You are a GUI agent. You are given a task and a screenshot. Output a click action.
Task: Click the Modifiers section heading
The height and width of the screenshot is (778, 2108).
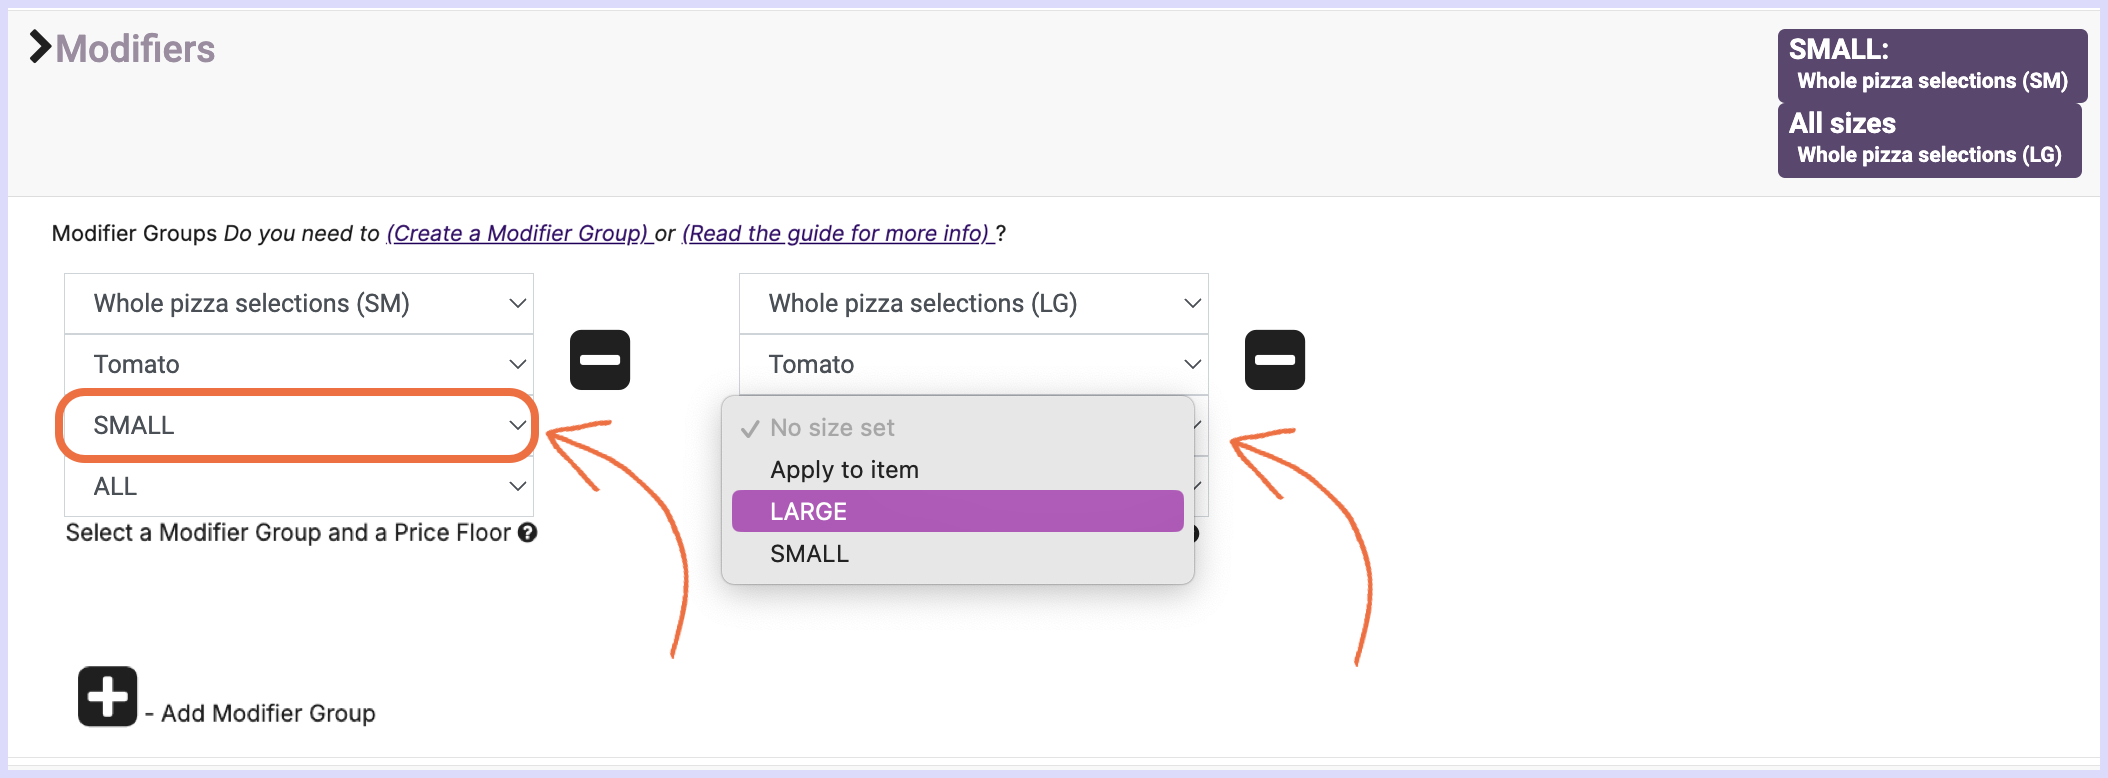coord(135,48)
